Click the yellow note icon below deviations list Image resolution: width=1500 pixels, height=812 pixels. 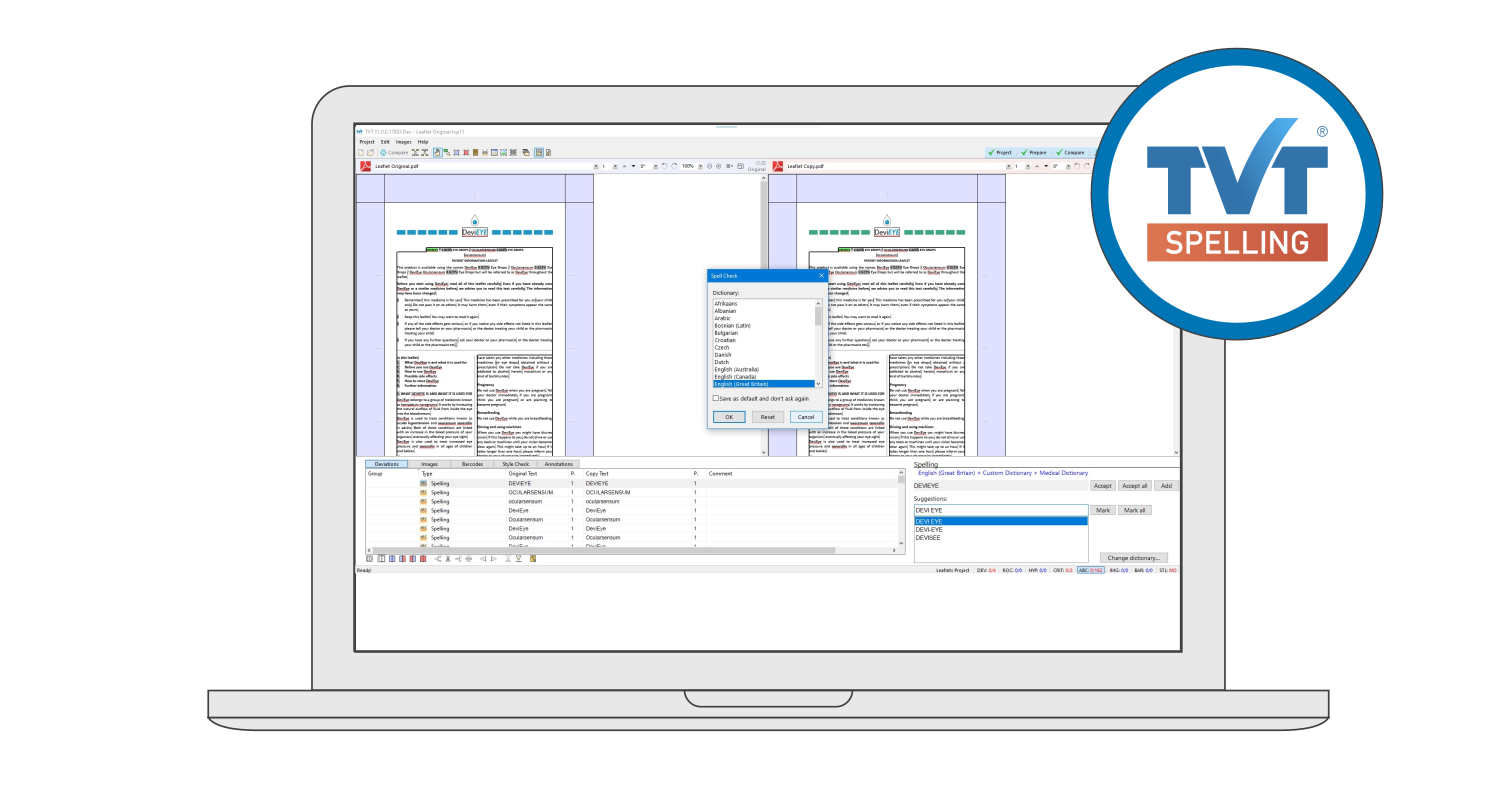tap(534, 558)
